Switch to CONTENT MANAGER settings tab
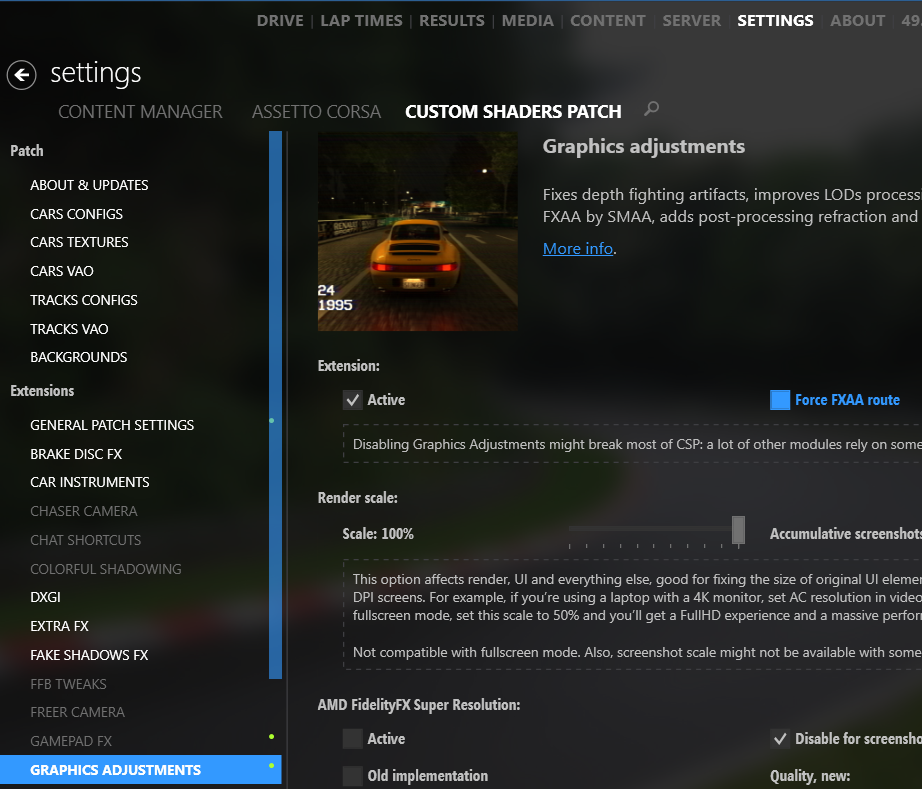The width and height of the screenshot is (922, 789). tap(140, 112)
